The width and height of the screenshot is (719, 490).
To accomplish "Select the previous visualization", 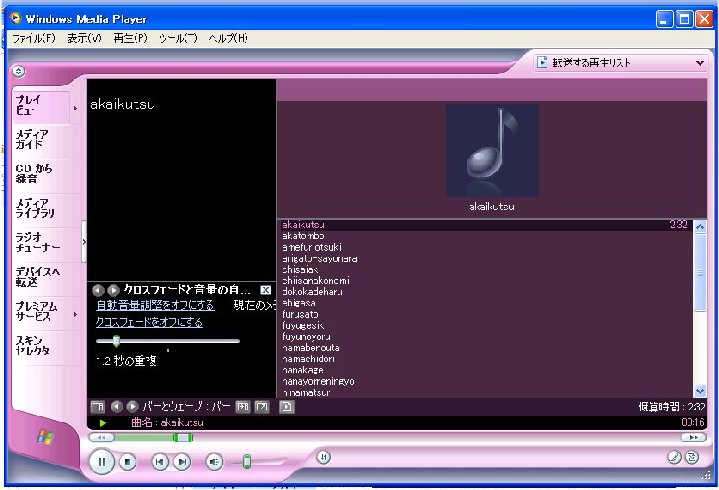I will [116, 407].
